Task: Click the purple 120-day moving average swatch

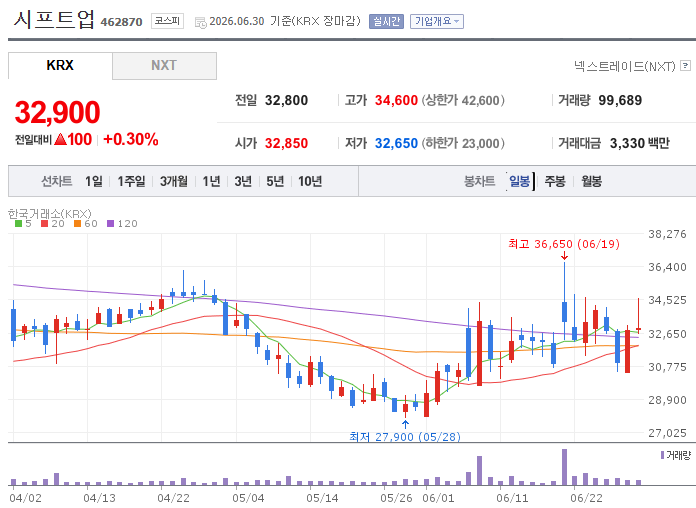Action: (x=111, y=224)
